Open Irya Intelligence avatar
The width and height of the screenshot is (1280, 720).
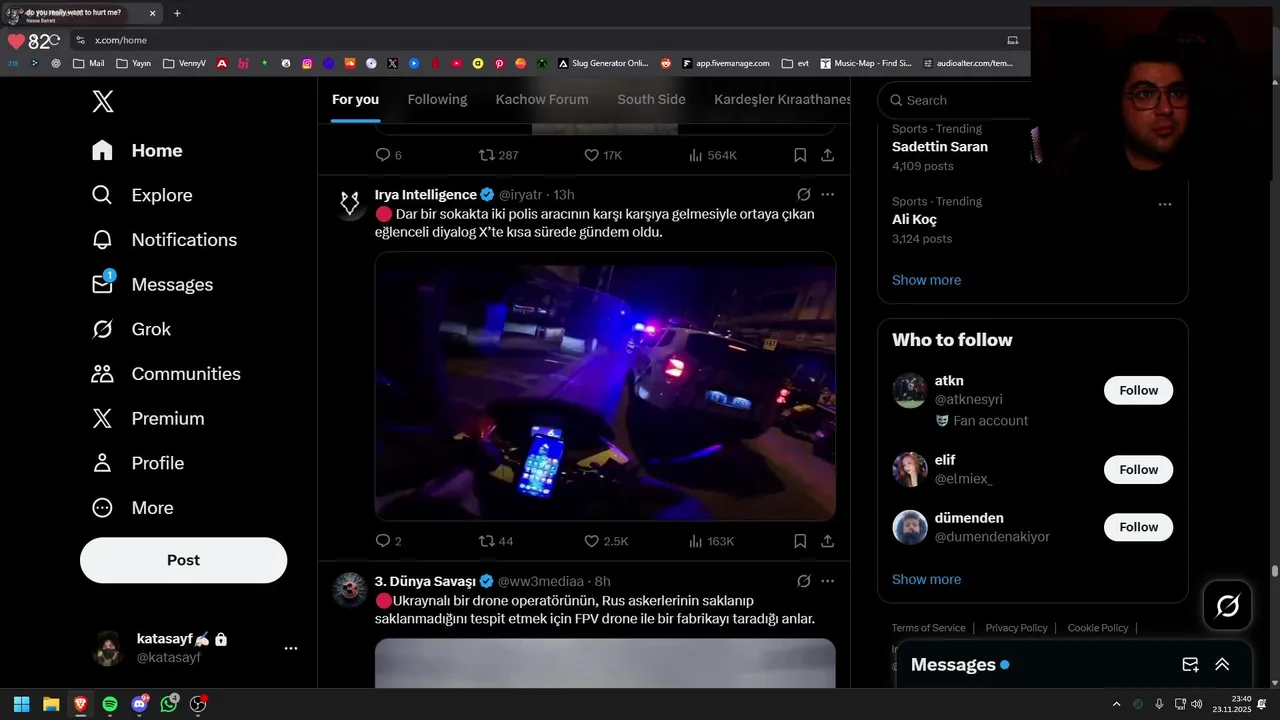[x=350, y=202]
